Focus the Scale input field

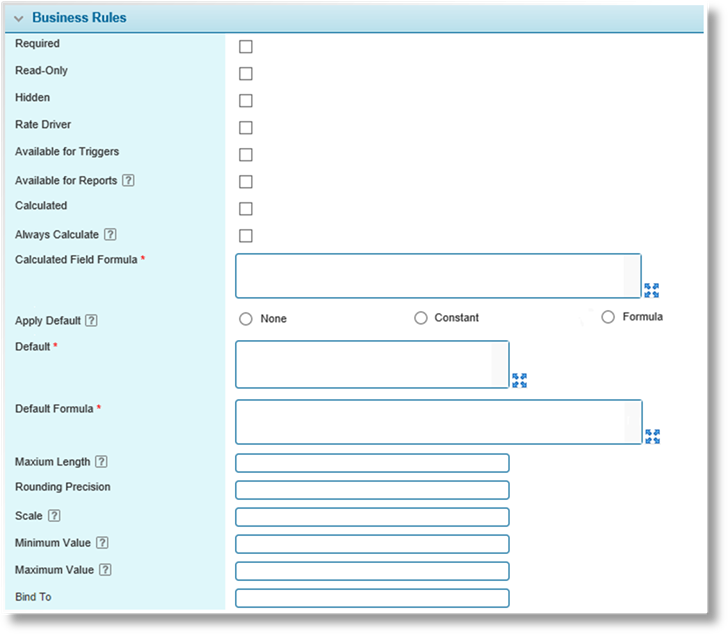[372, 517]
